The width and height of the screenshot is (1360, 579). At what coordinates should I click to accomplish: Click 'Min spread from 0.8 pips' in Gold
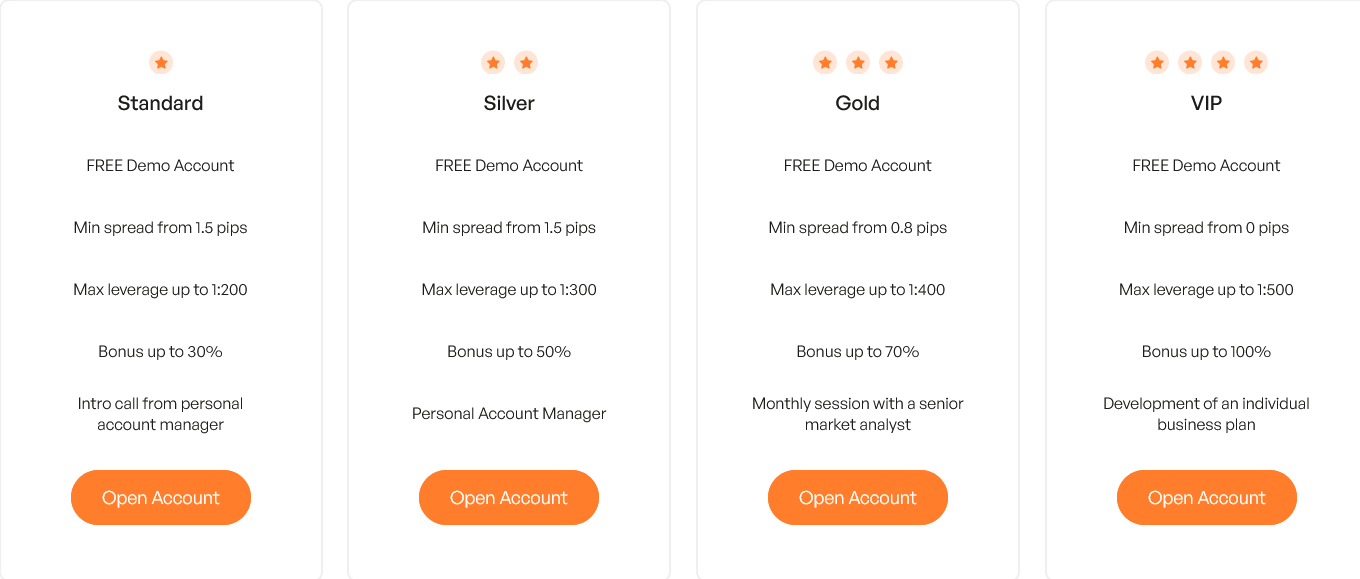[x=858, y=228]
